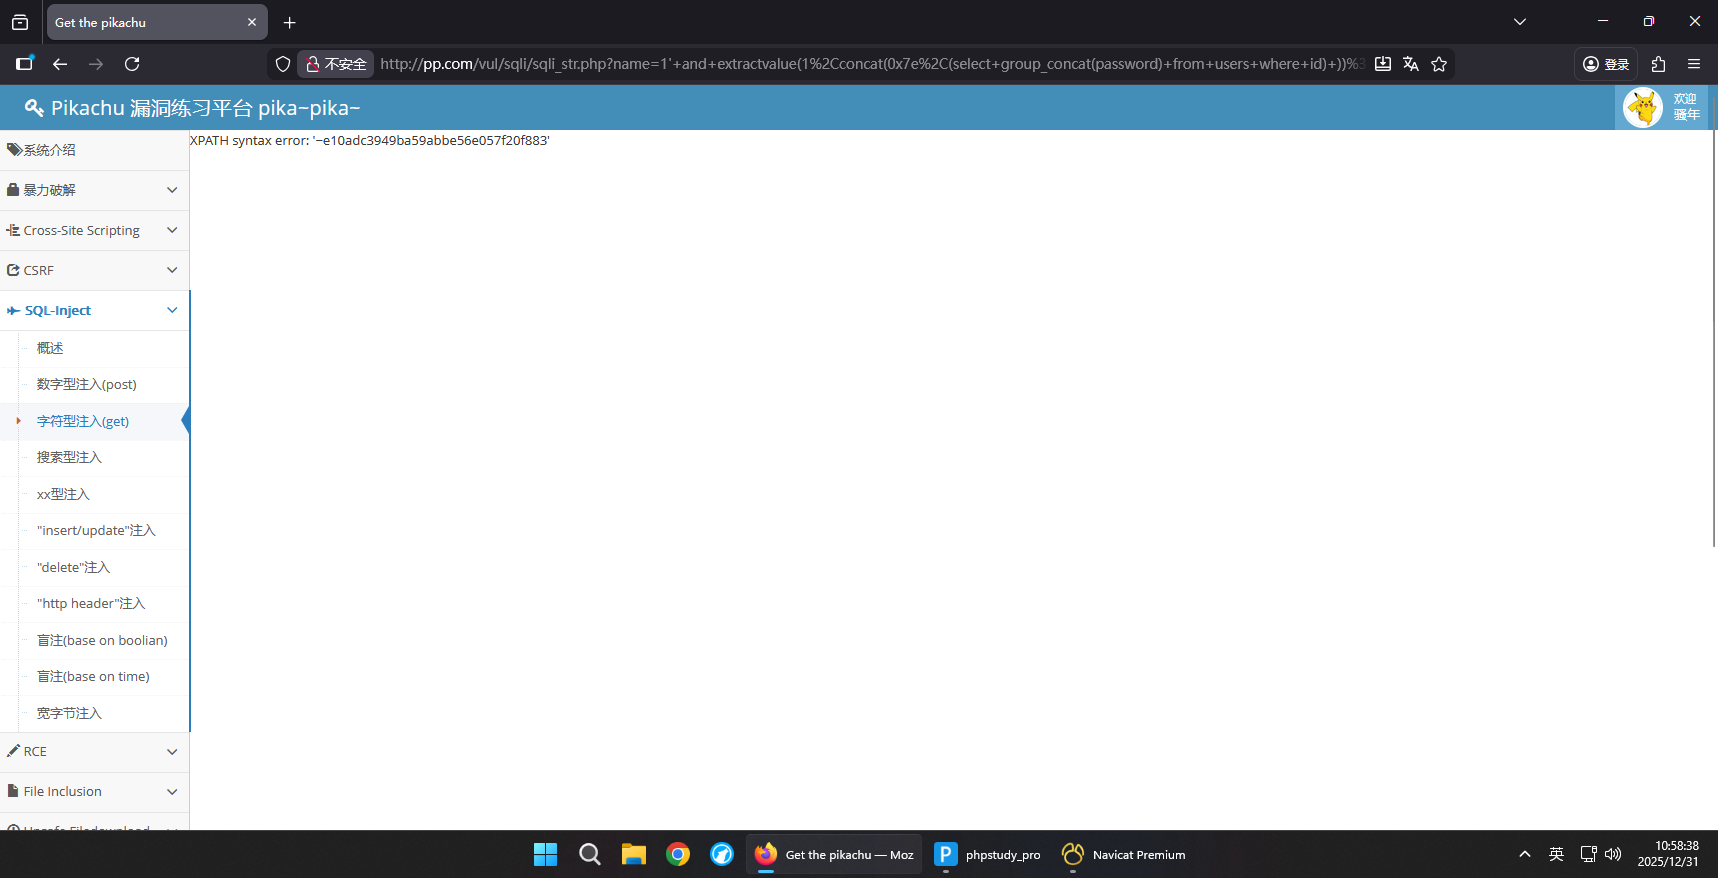Select the Get the pikachu tab
This screenshot has height=878, width=1718.
(x=157, y=22)
